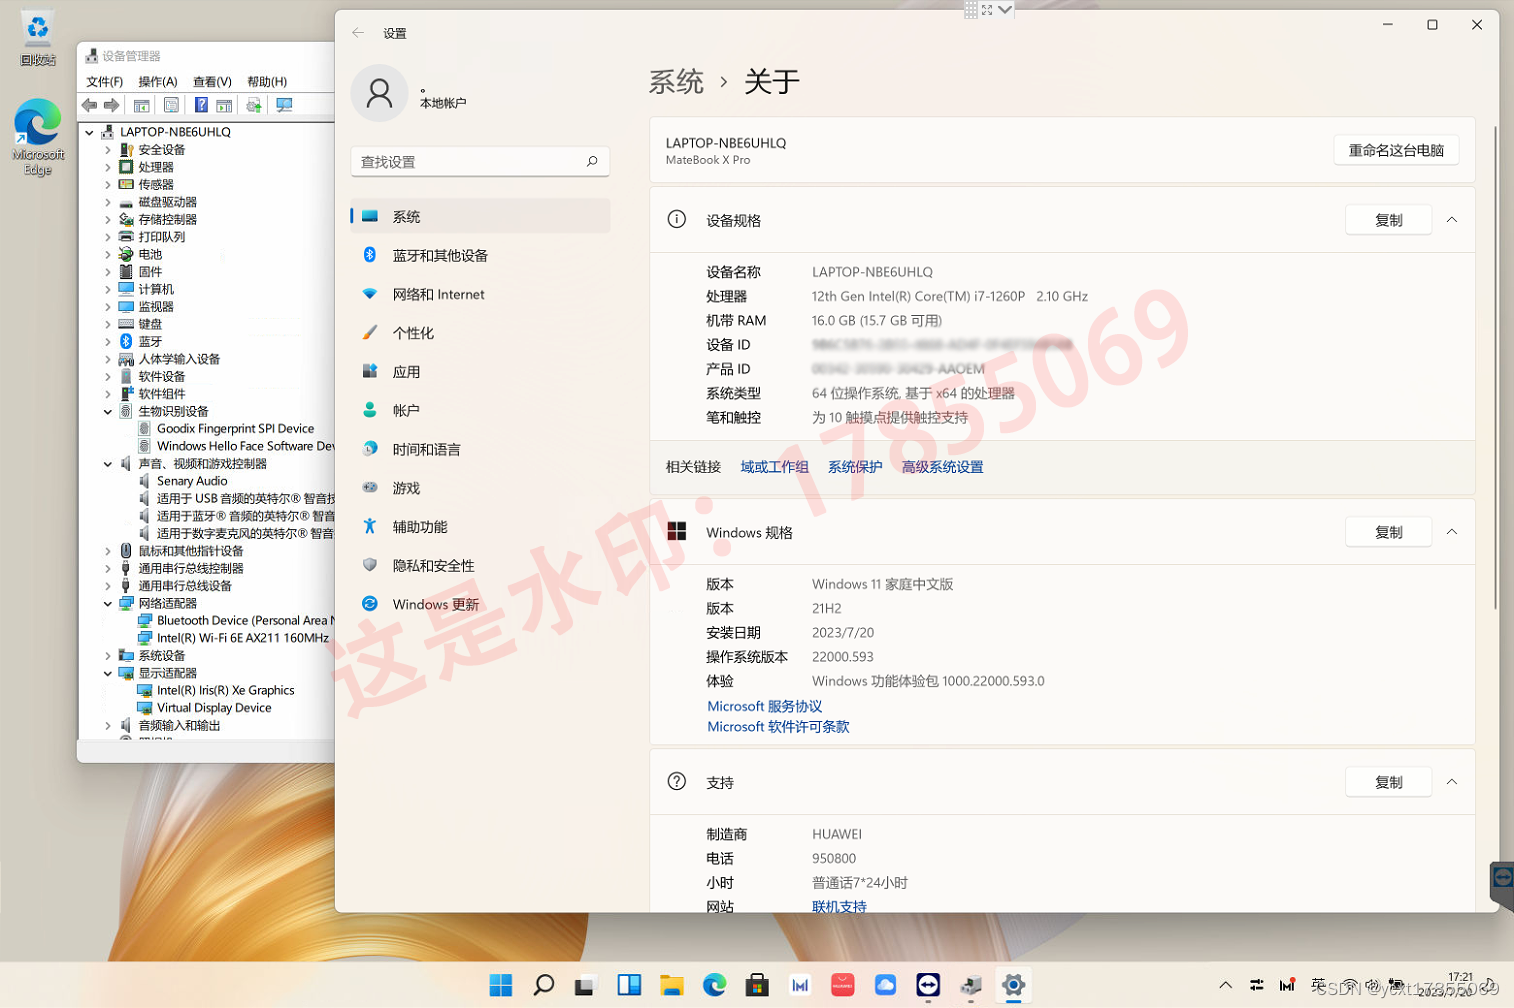Open 查看(V) menu in Device Manager

point(212,82)
